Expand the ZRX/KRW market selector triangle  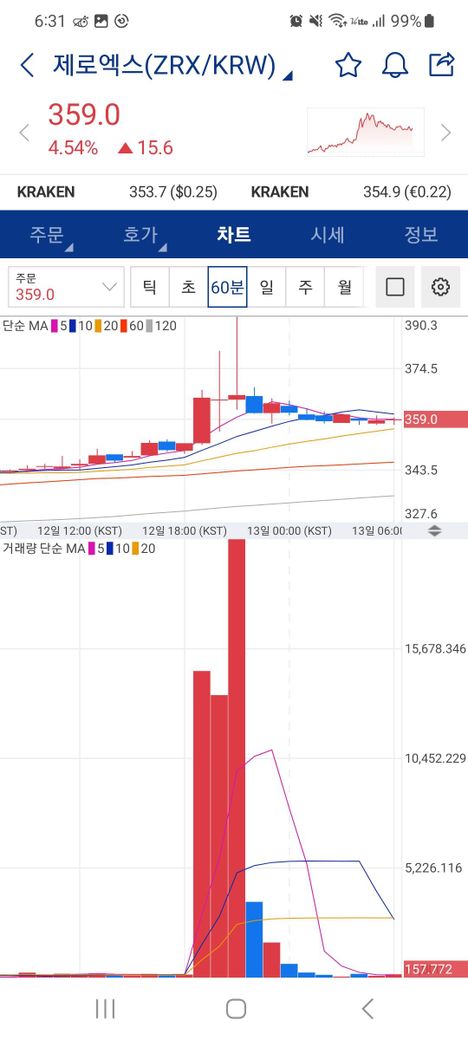coord(287,76)
